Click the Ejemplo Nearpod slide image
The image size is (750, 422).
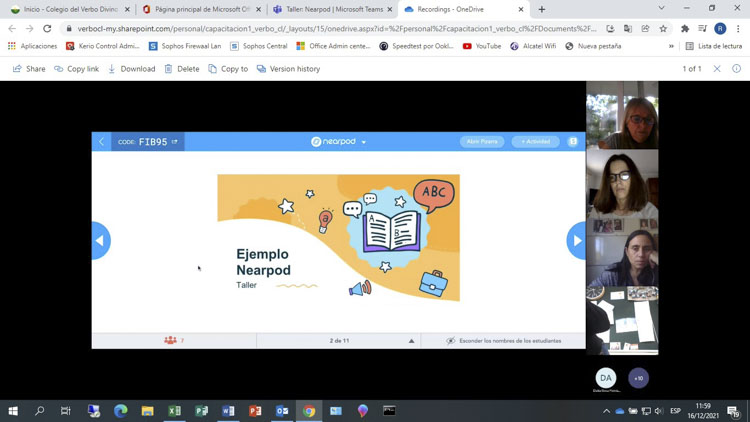[339, 238]
